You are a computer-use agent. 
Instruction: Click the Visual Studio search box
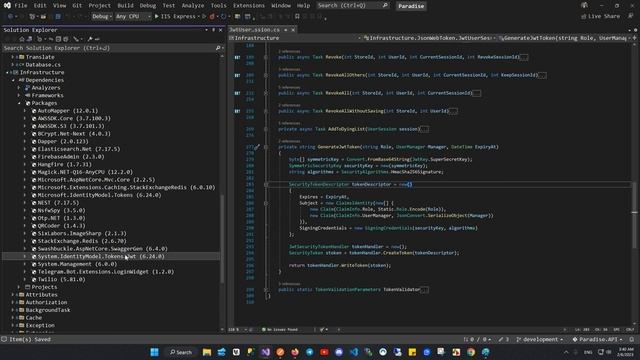click(x=353, y=6)
